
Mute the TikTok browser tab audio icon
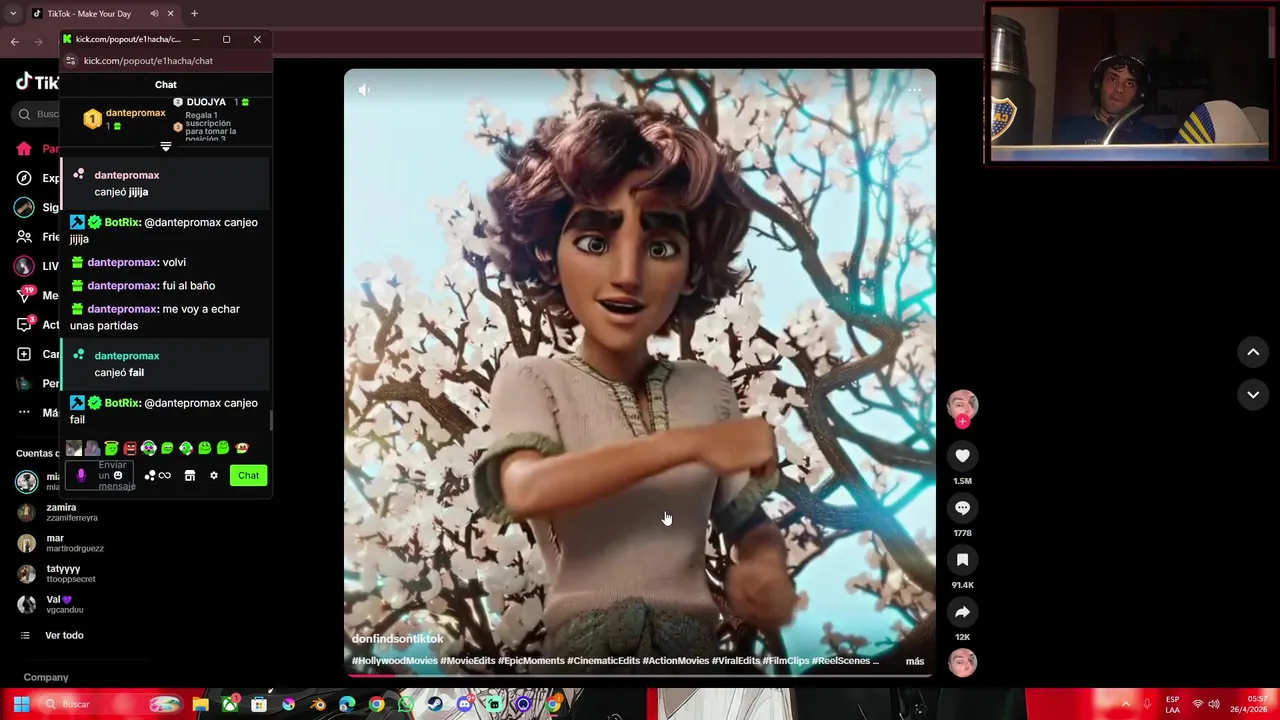pyautogui.click(x=154, y=14)
